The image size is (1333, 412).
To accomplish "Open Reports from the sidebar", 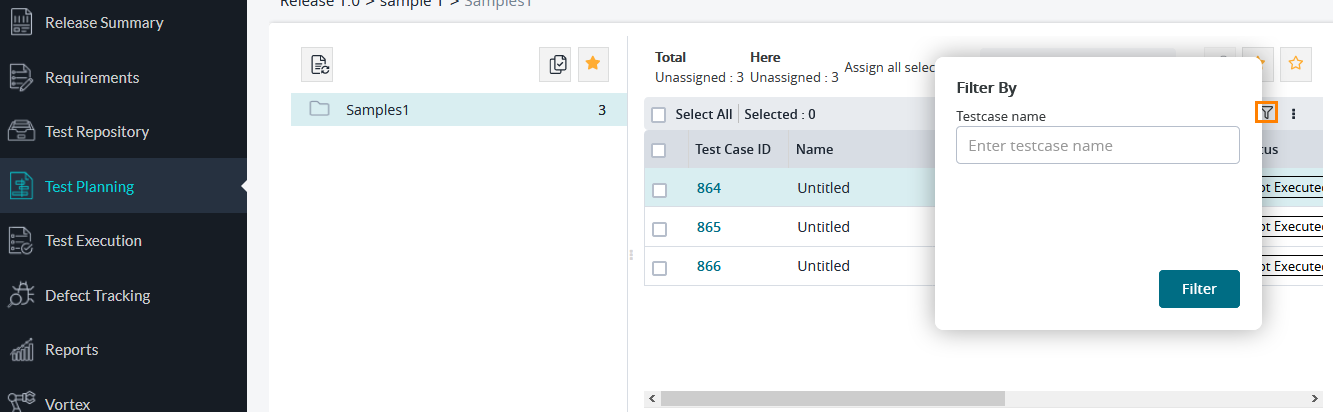I will tap(71, 350).
